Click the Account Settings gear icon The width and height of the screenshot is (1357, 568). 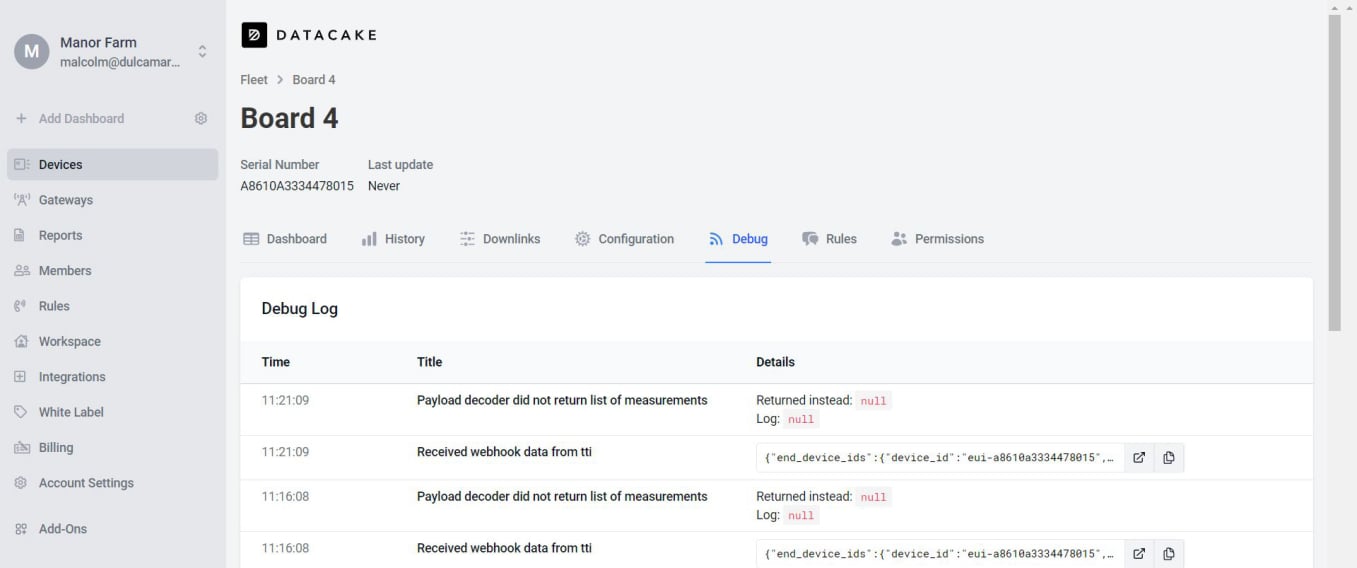pos(20,483)
